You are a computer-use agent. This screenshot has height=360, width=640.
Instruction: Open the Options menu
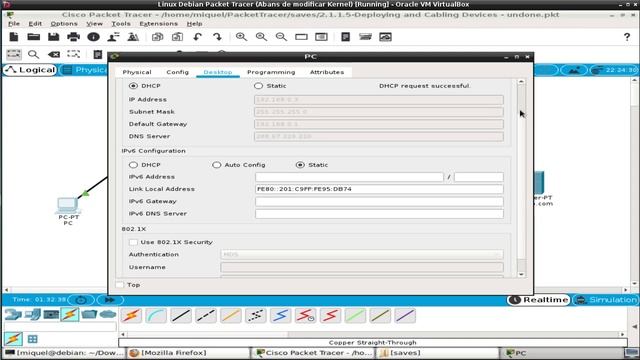pos(64,24)
